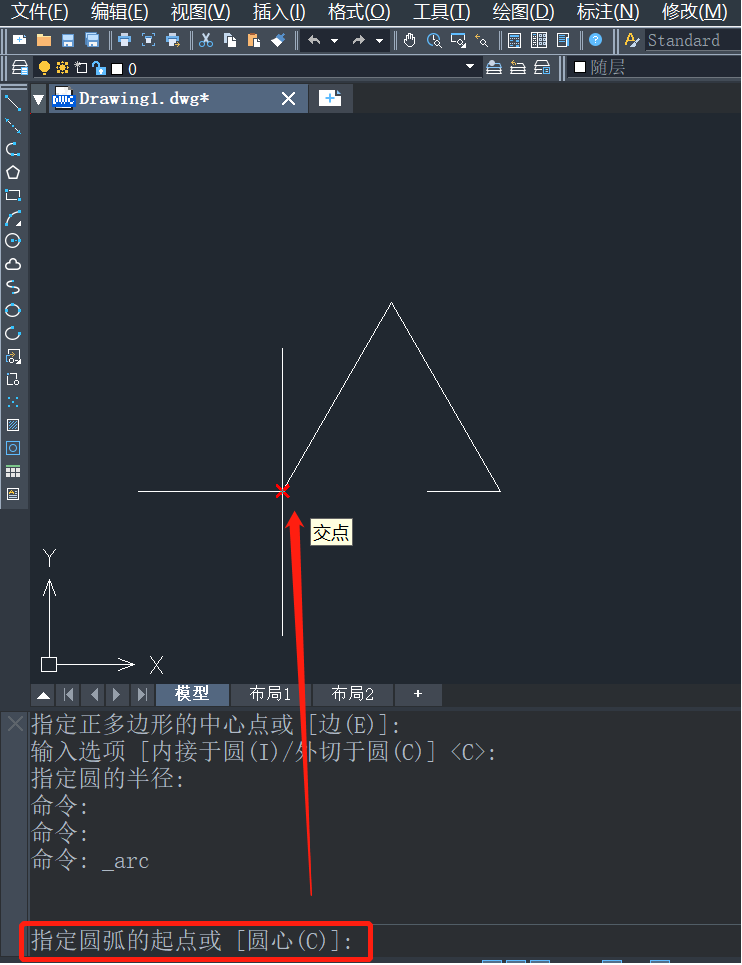The width and height of the screenshot is (742, 965).
Task: Switch to the 布局2 layout tab
Action: click(x=353, y=694)
